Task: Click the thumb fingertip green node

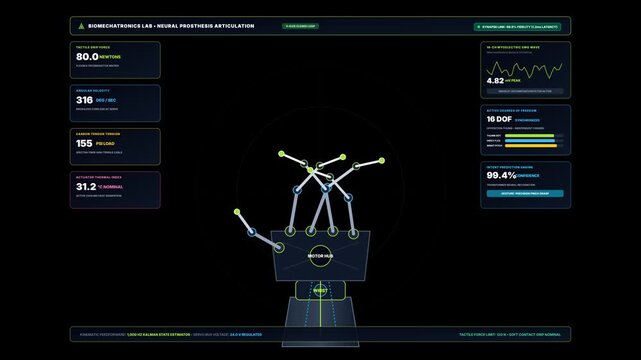Action: 237,212
